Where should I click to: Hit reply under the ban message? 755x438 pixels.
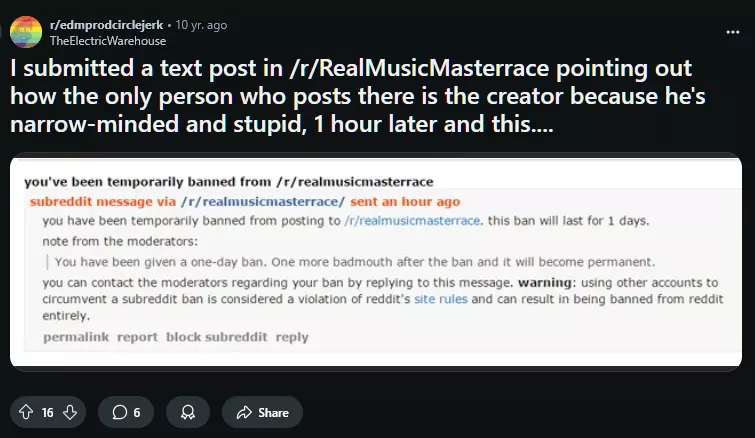(292, 337)
